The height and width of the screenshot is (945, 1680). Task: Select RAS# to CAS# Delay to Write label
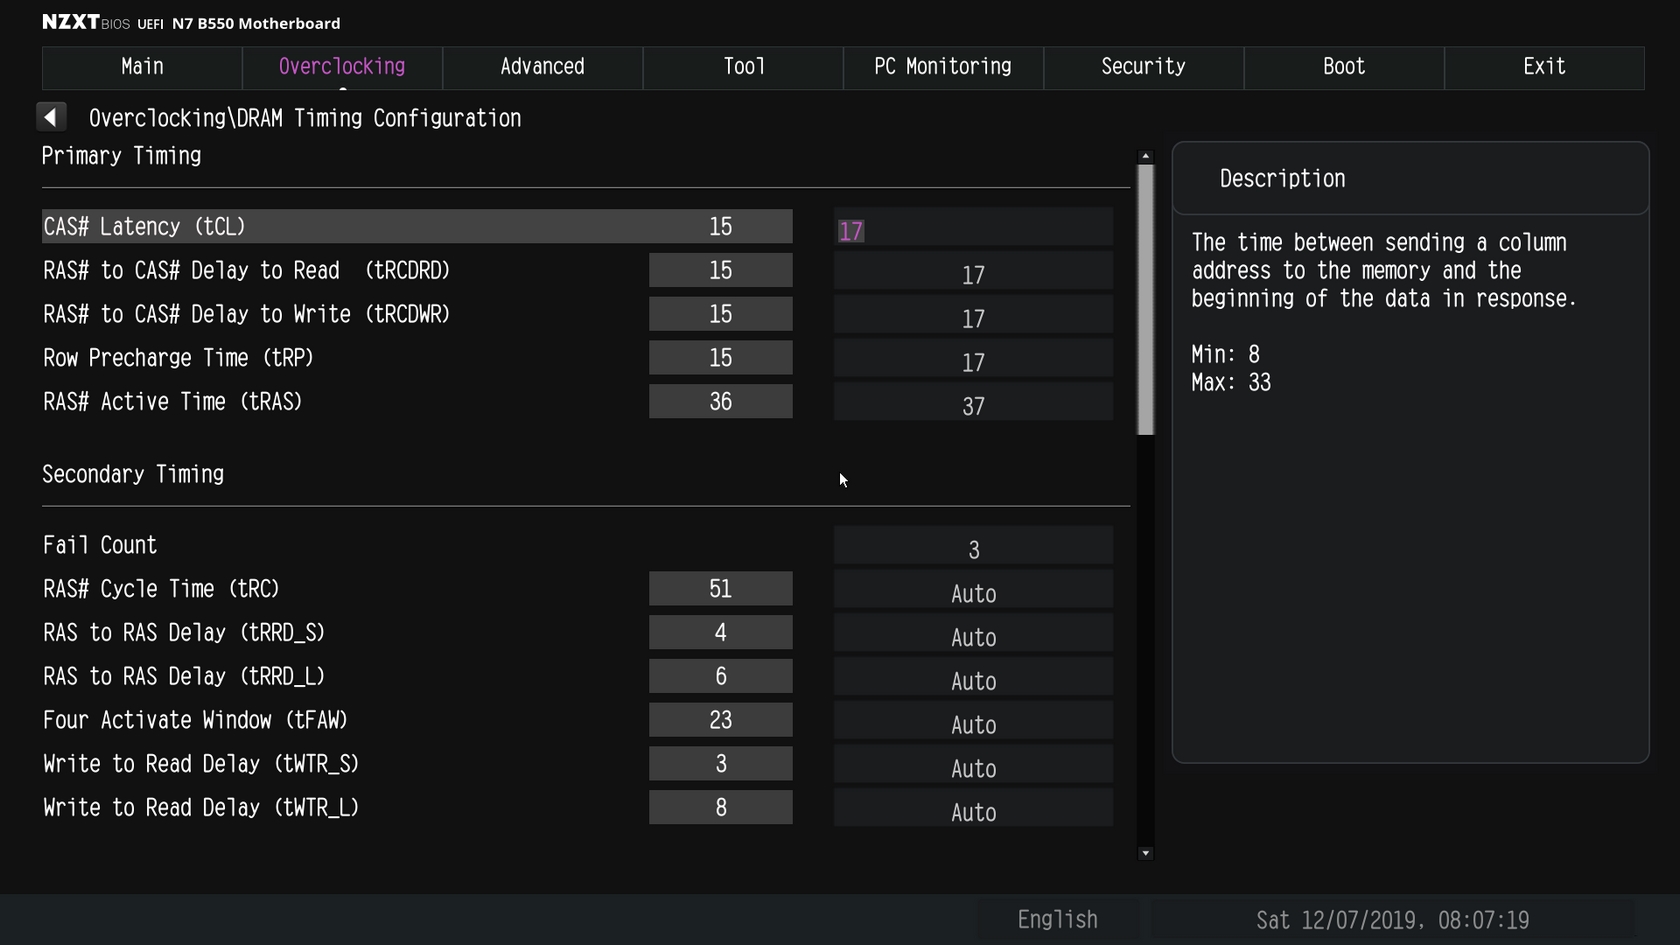click(246, 315)
